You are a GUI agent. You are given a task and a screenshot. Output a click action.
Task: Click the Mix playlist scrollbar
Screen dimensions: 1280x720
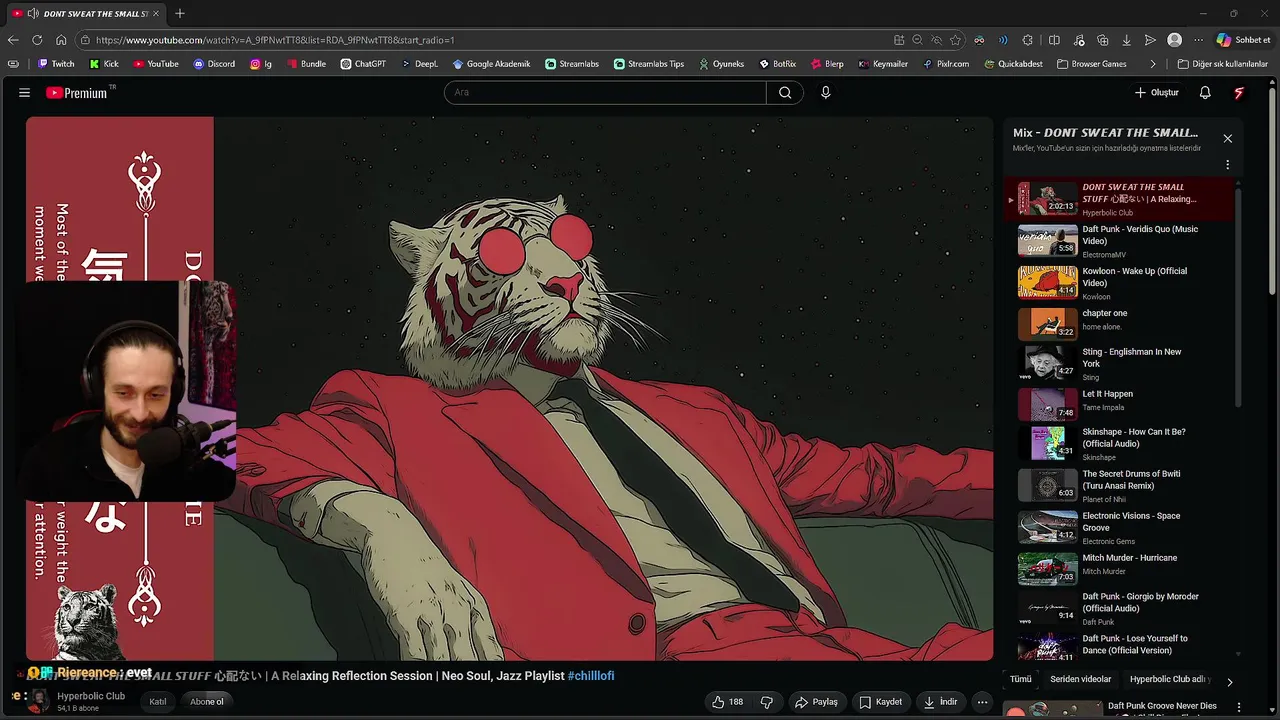coord(1238,298)
